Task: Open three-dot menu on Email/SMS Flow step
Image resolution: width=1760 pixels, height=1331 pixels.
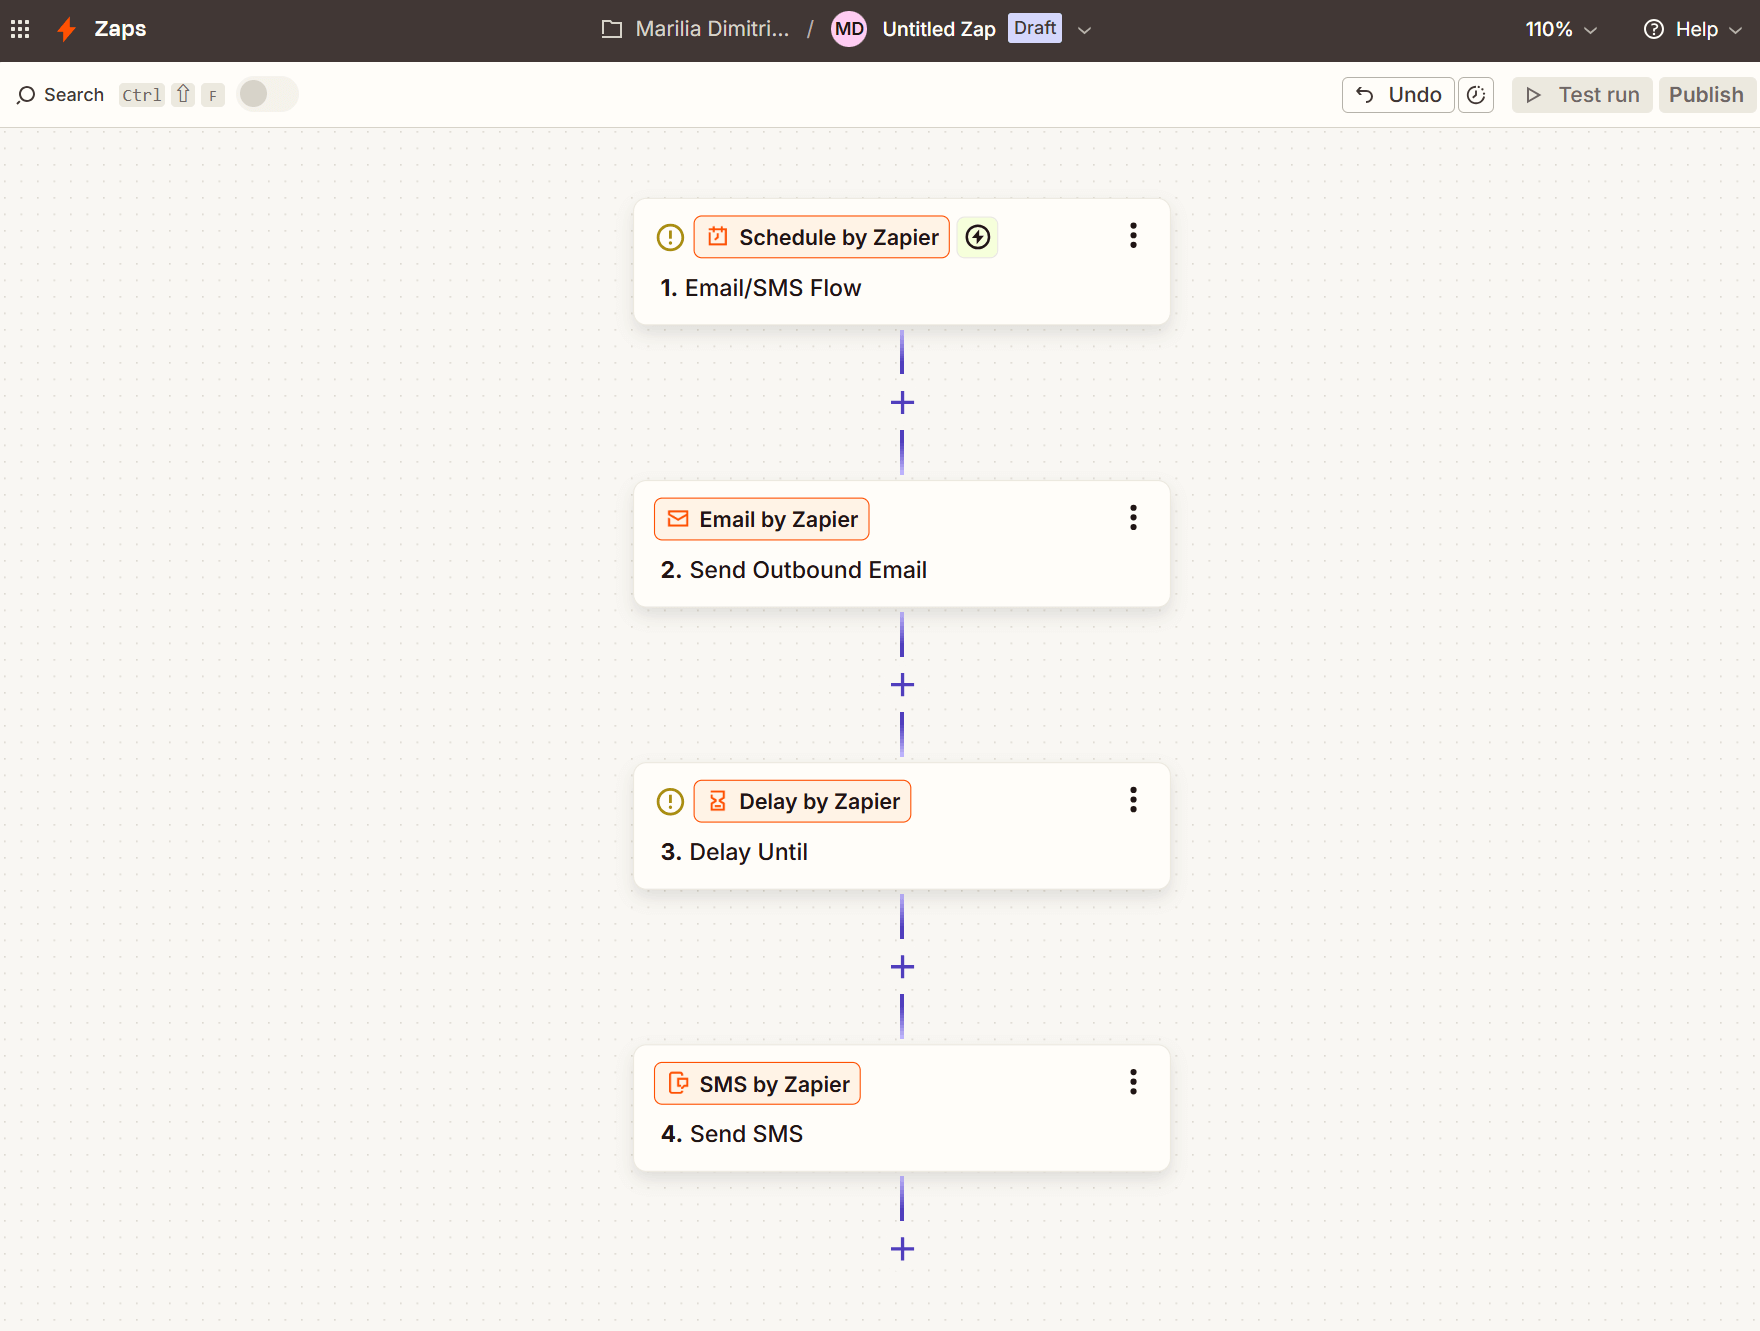Action: [x=1133, y=236]
